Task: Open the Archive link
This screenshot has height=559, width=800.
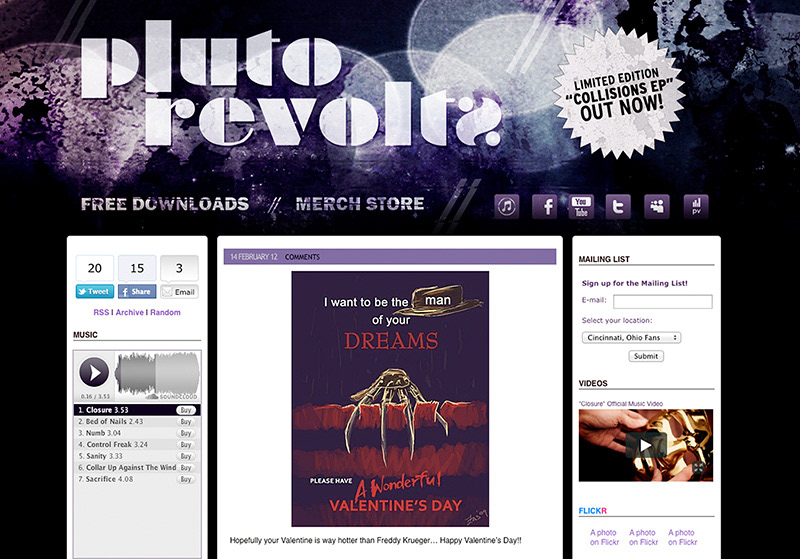Action: (130, 313)
